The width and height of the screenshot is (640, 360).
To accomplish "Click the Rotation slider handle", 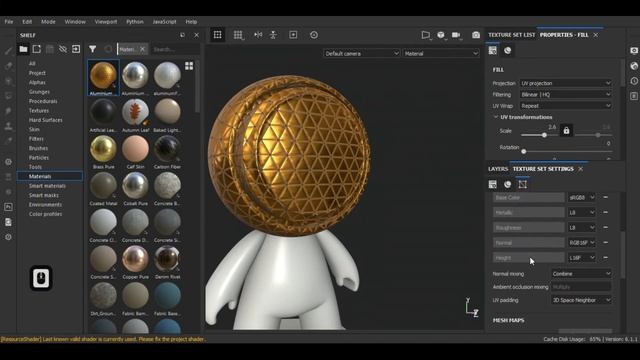I will coord(524,151).
